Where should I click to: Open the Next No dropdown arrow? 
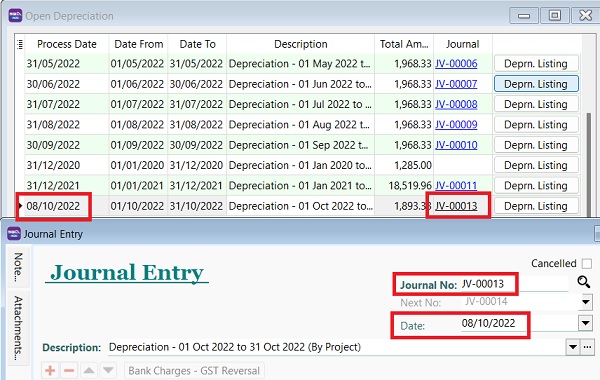[585, 302]
